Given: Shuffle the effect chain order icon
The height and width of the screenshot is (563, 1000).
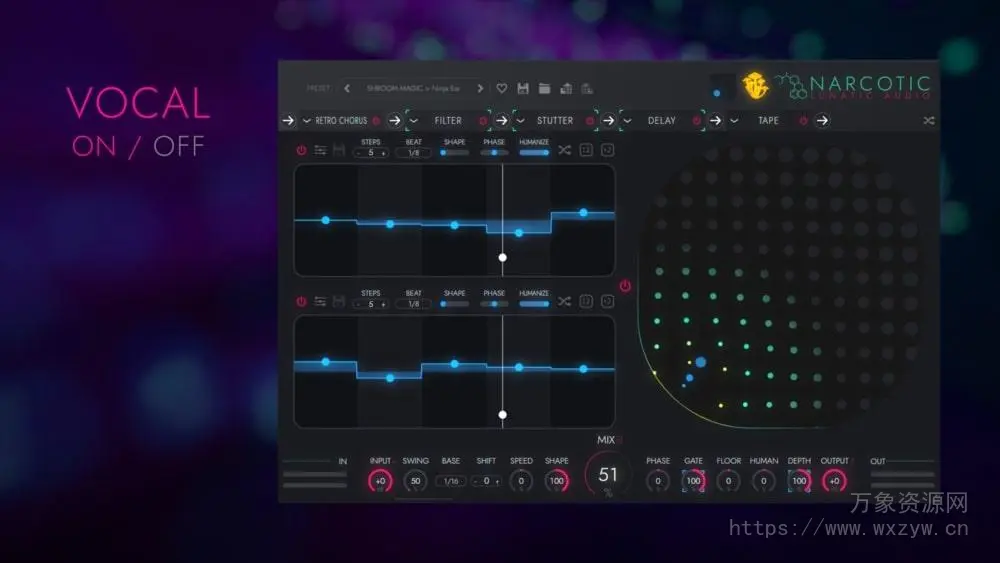Looking at the screenshot, I should tap(929, 121).
